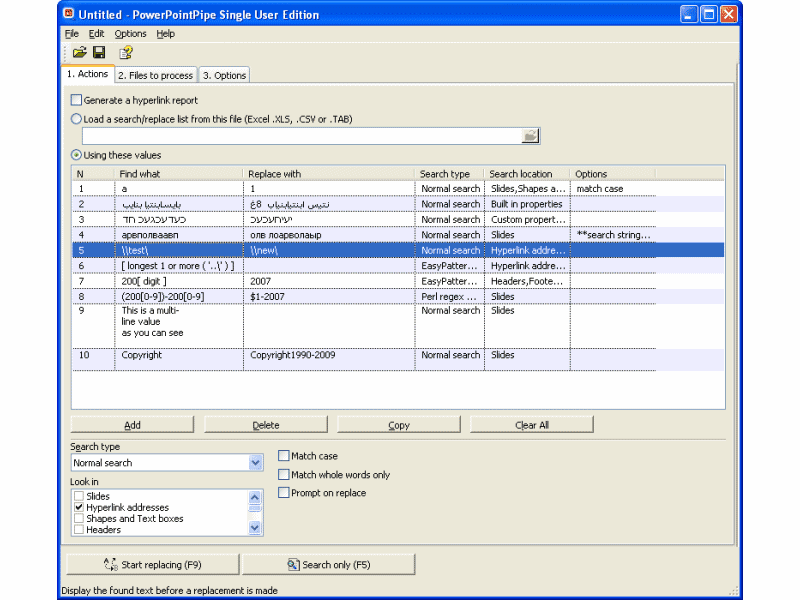Viewport: 800px width, 600px height.
Task: Select the '$1-2007' Replace with cell
Action: pyautogui.click(x=330, y=296)
